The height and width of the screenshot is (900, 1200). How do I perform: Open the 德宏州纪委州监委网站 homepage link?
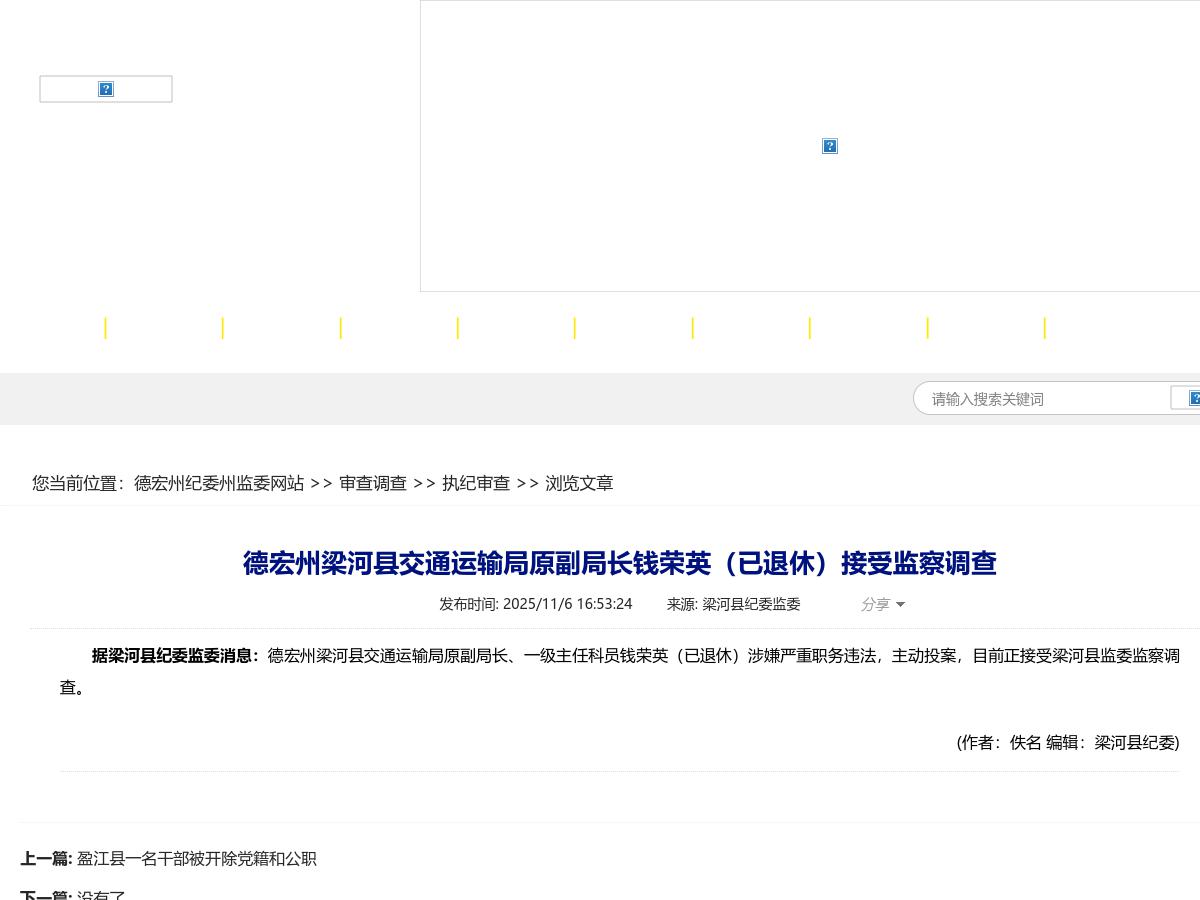click(218, 483)
